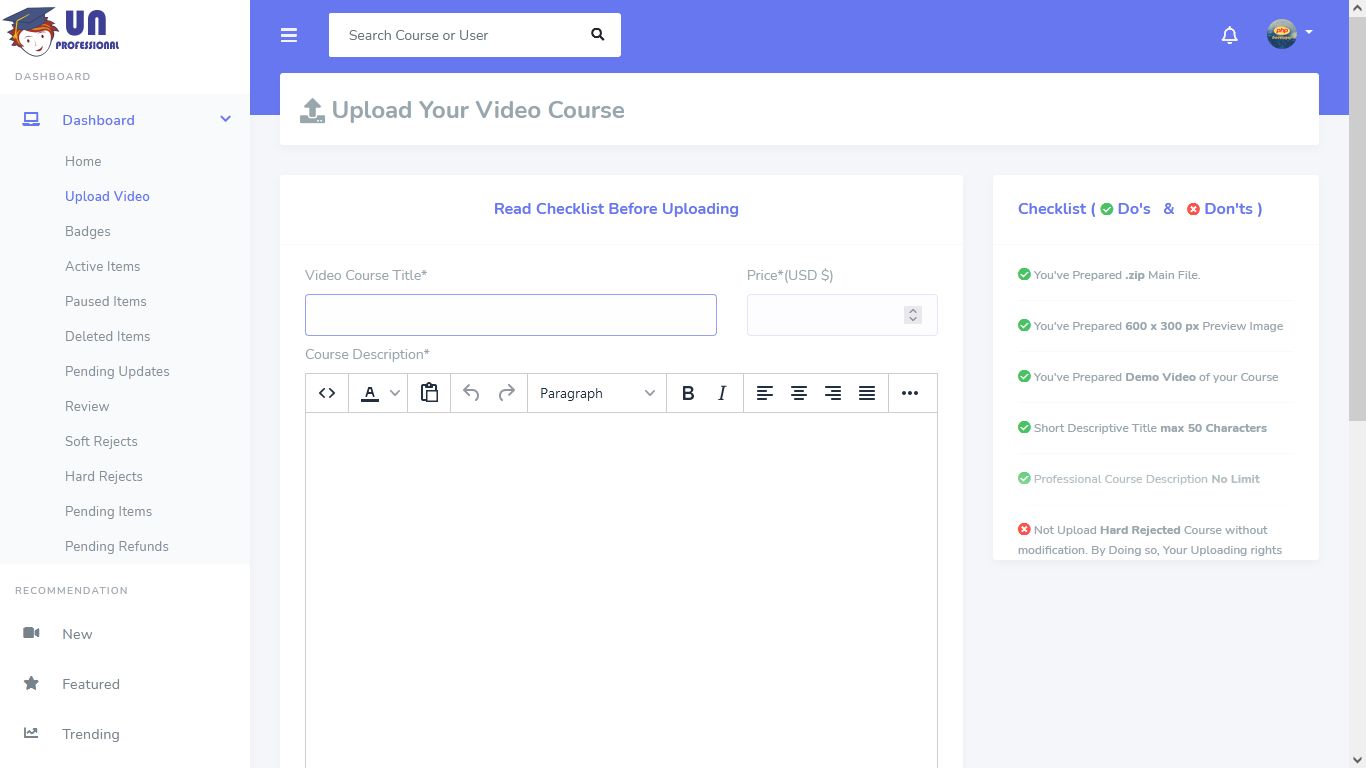Screen dimensions: 1366x768
Task: Open the Trending recommendations link
Action: (90, 734)
